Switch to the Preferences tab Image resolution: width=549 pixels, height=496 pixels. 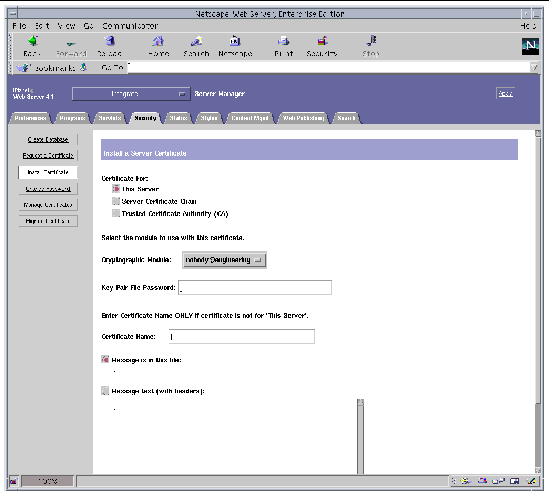(x=30, y=118)
